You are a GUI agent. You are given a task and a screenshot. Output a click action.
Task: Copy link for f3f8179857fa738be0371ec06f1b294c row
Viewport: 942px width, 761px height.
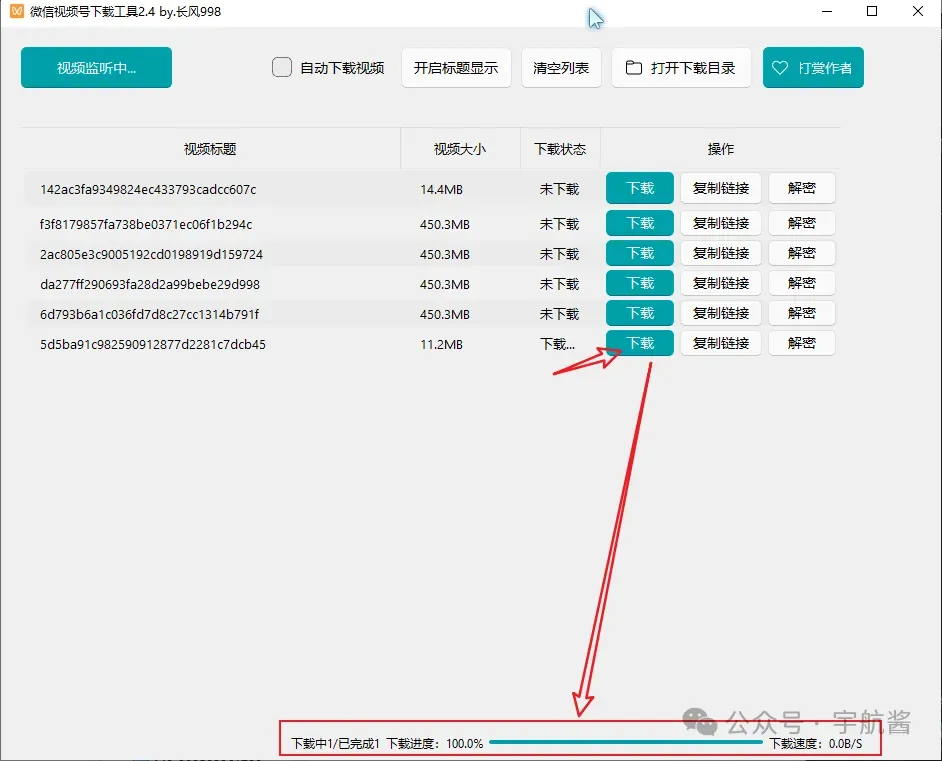coord(721,223)
